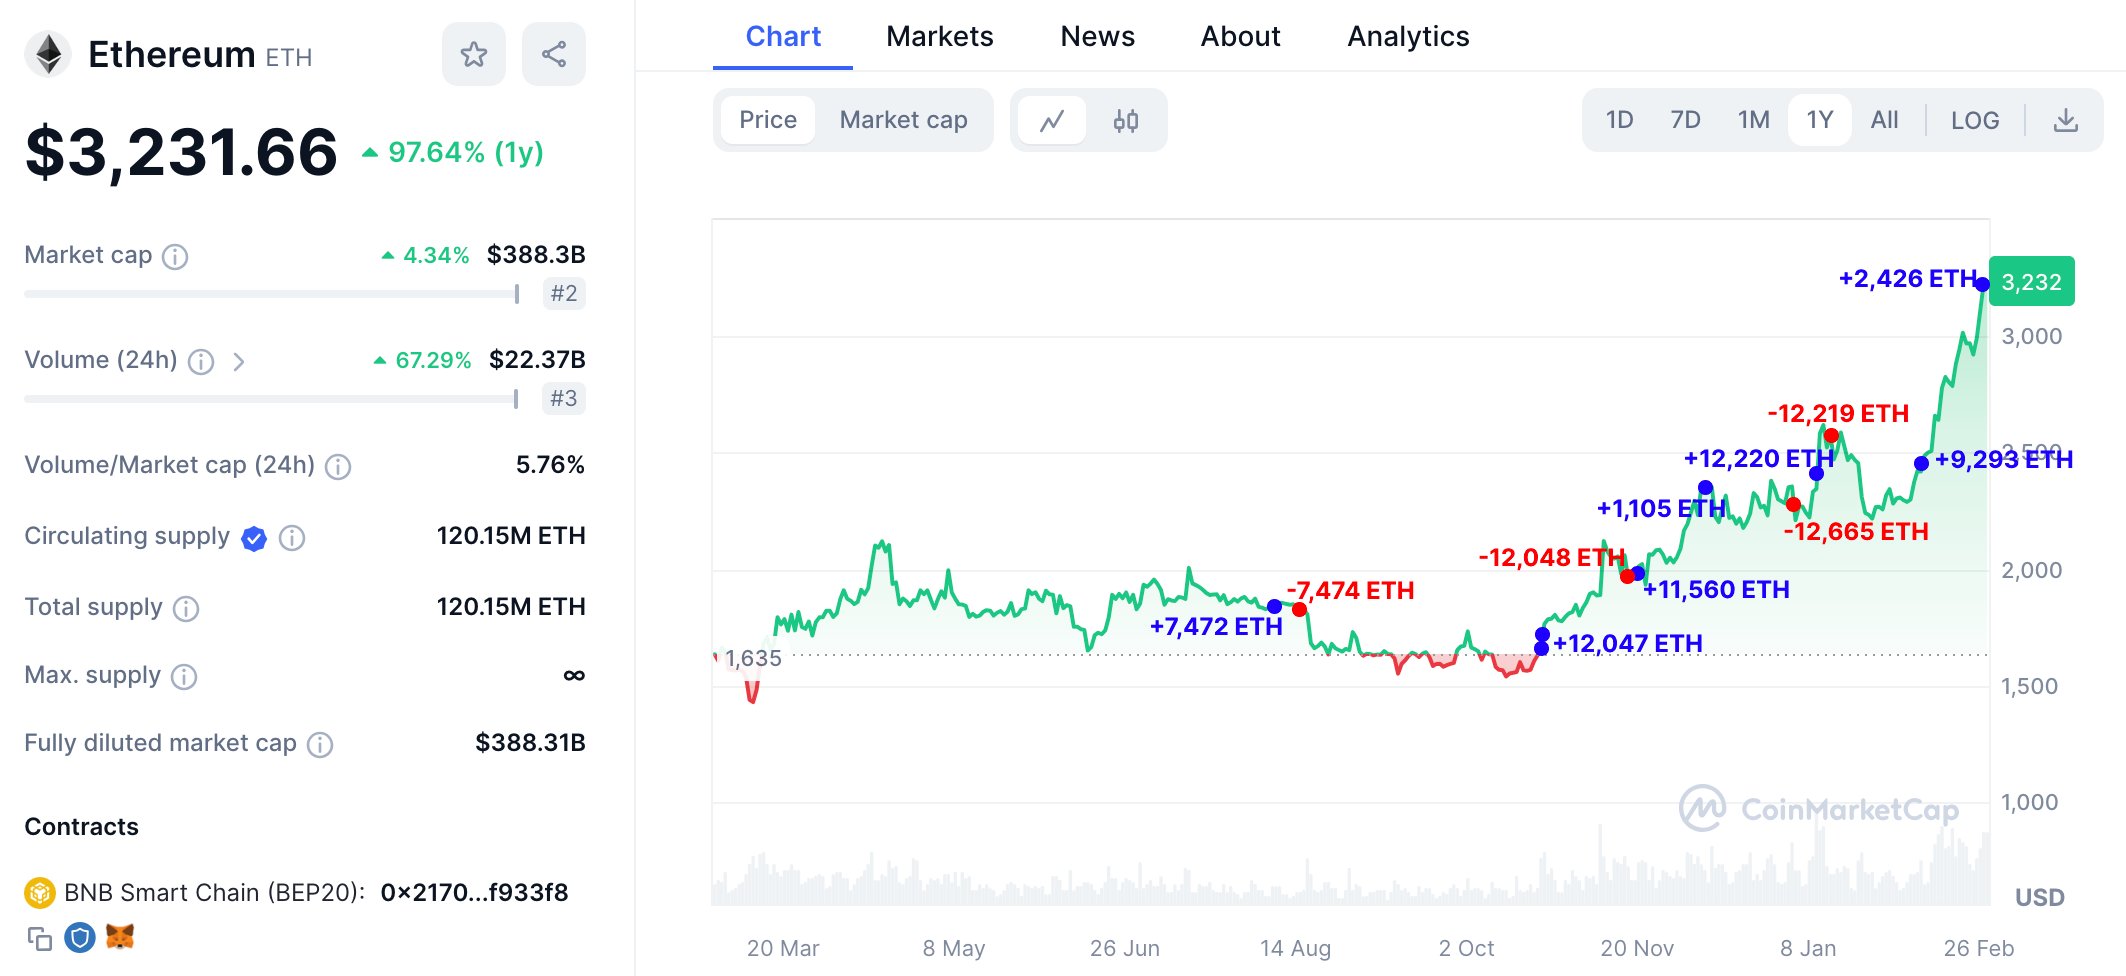Image resolution: width=2126 pixels, height=976 pixels.
Task: Open Volume (24h) info icon
Action: point(201,362)
